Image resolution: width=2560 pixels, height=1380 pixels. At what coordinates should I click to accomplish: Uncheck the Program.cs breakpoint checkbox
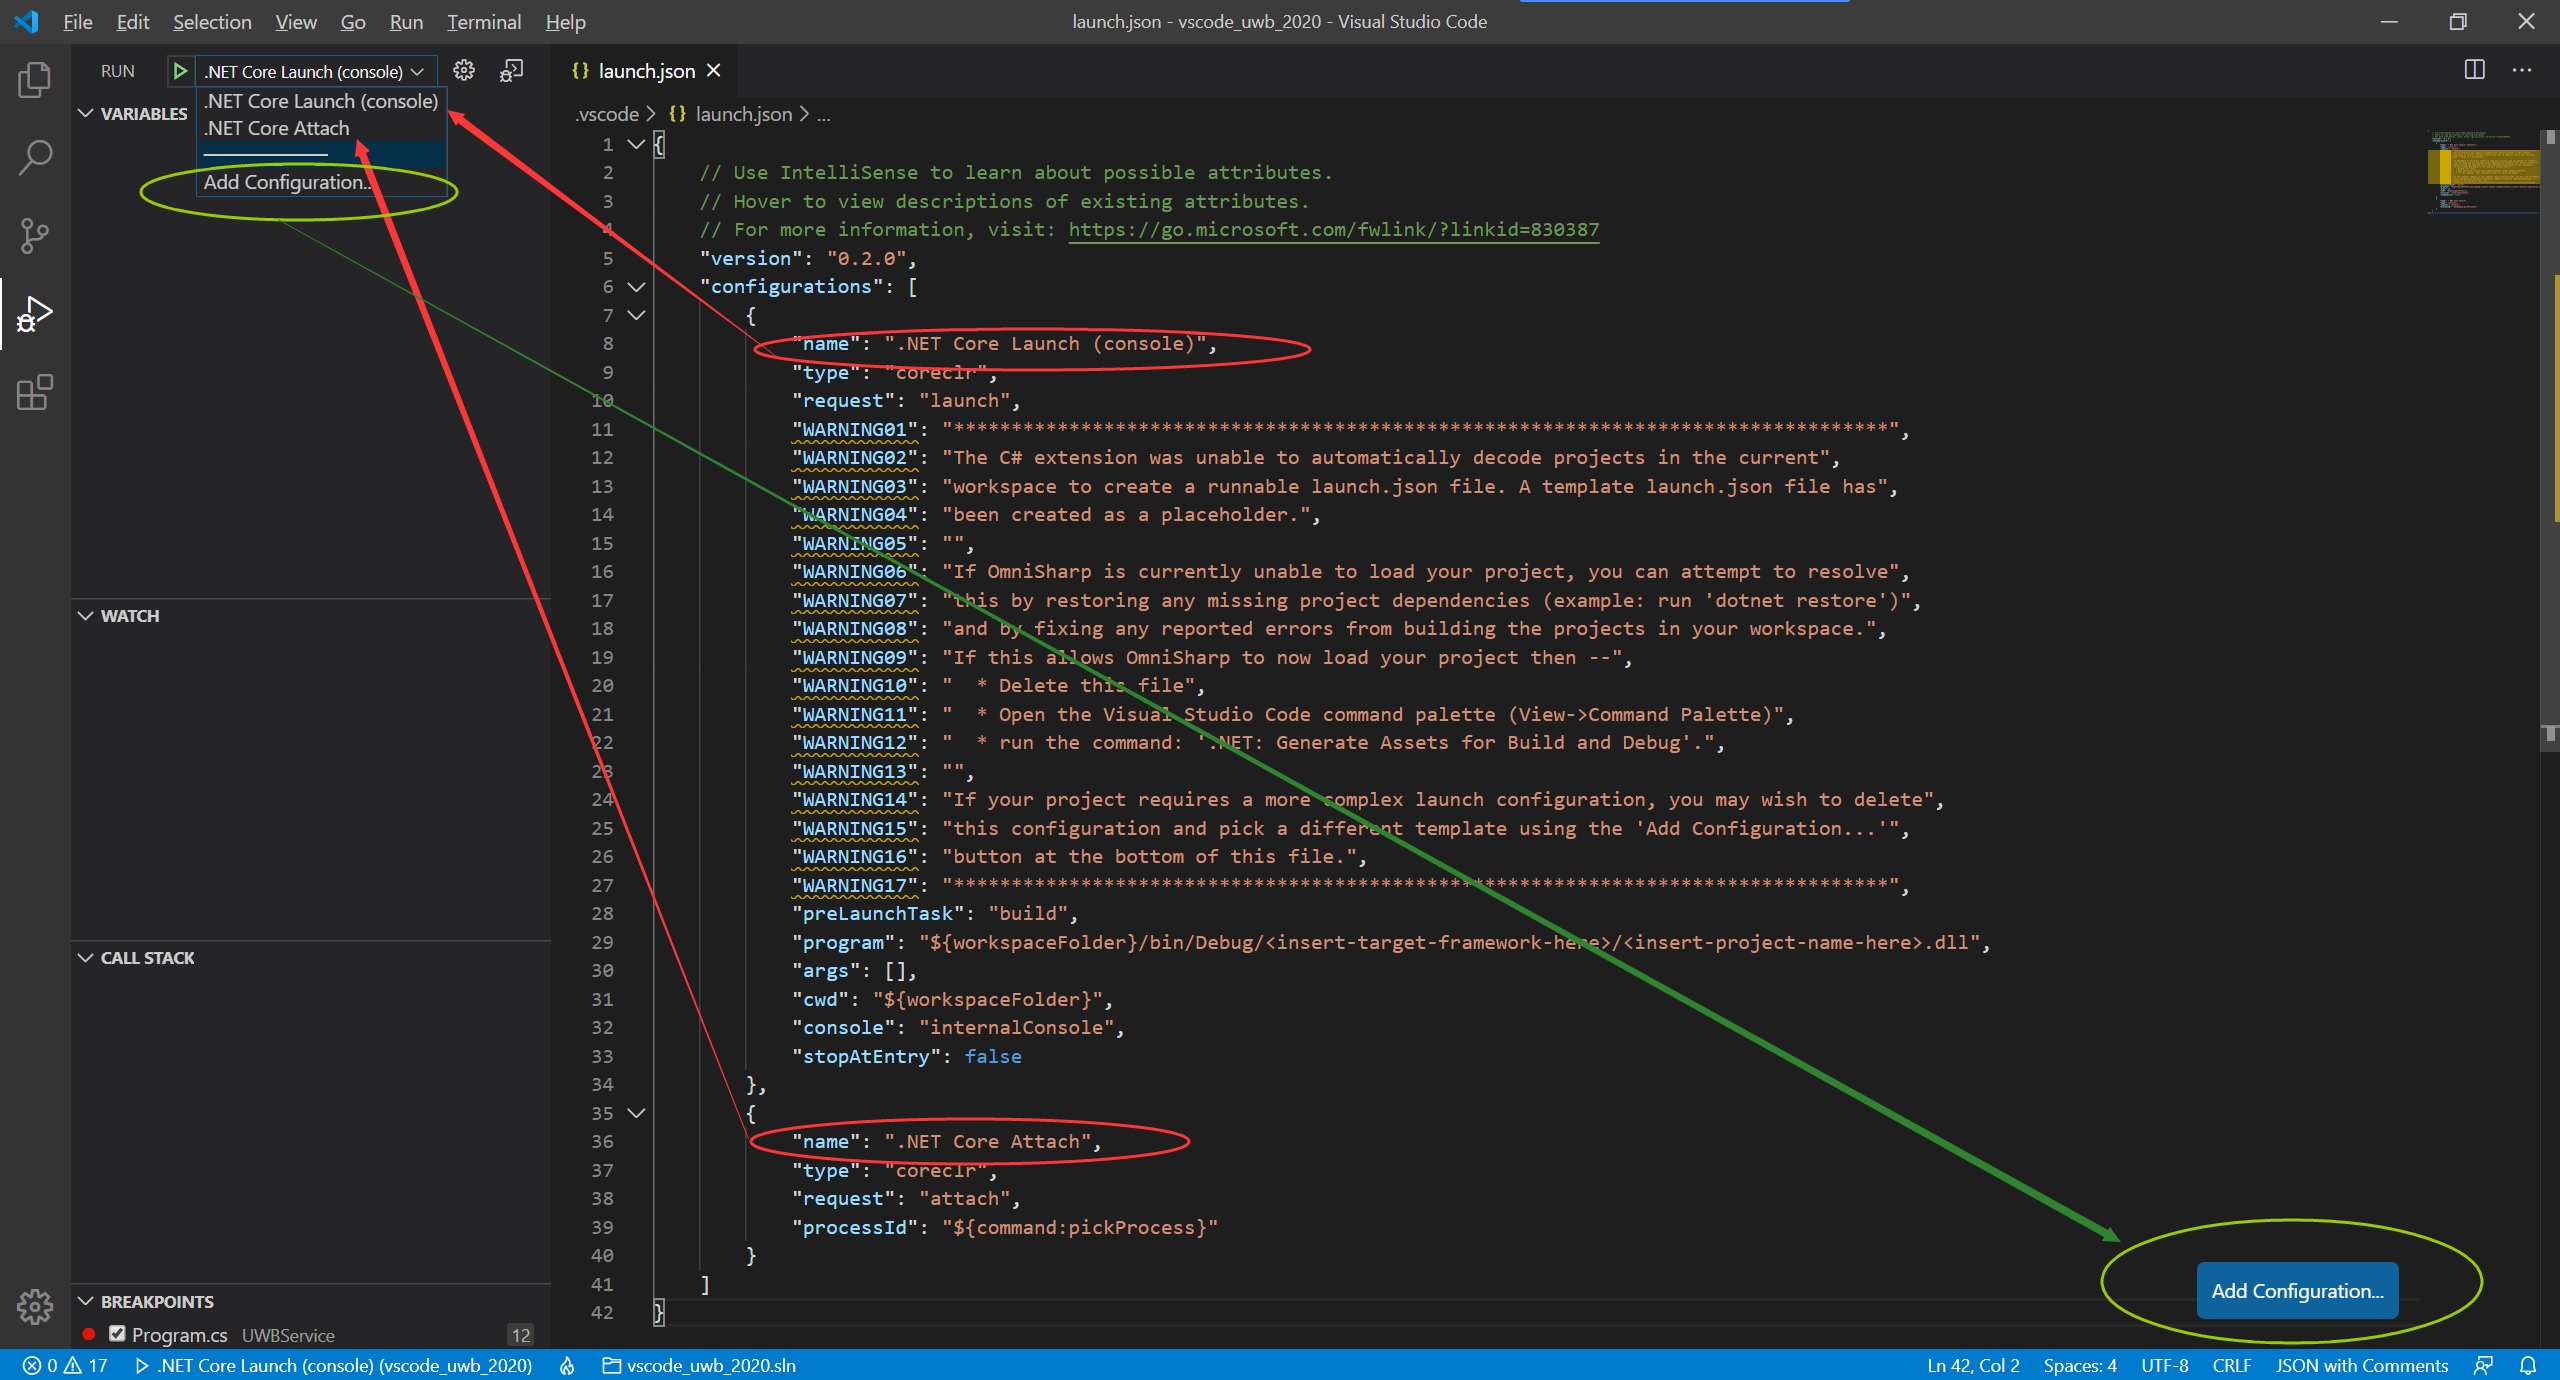tap(117, 1334)
